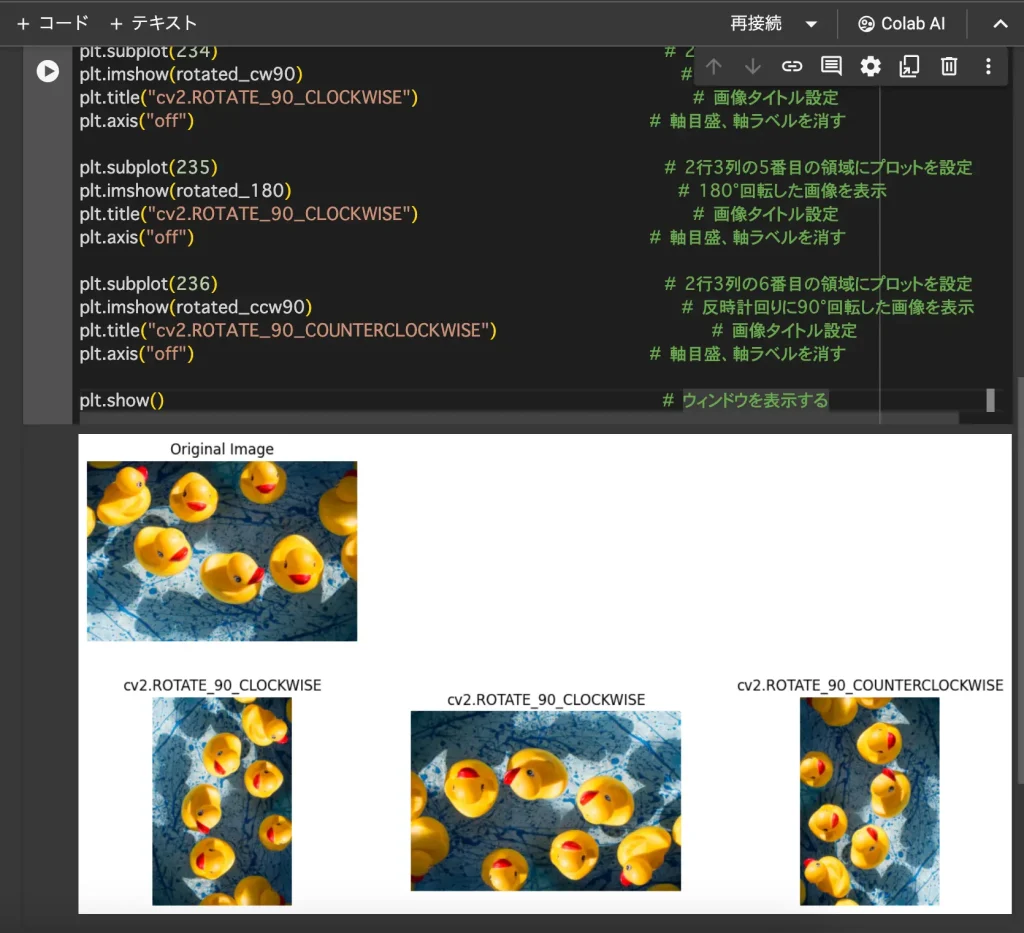
Task: Open the cell in a mirrored tab
Action: (909, 67)
